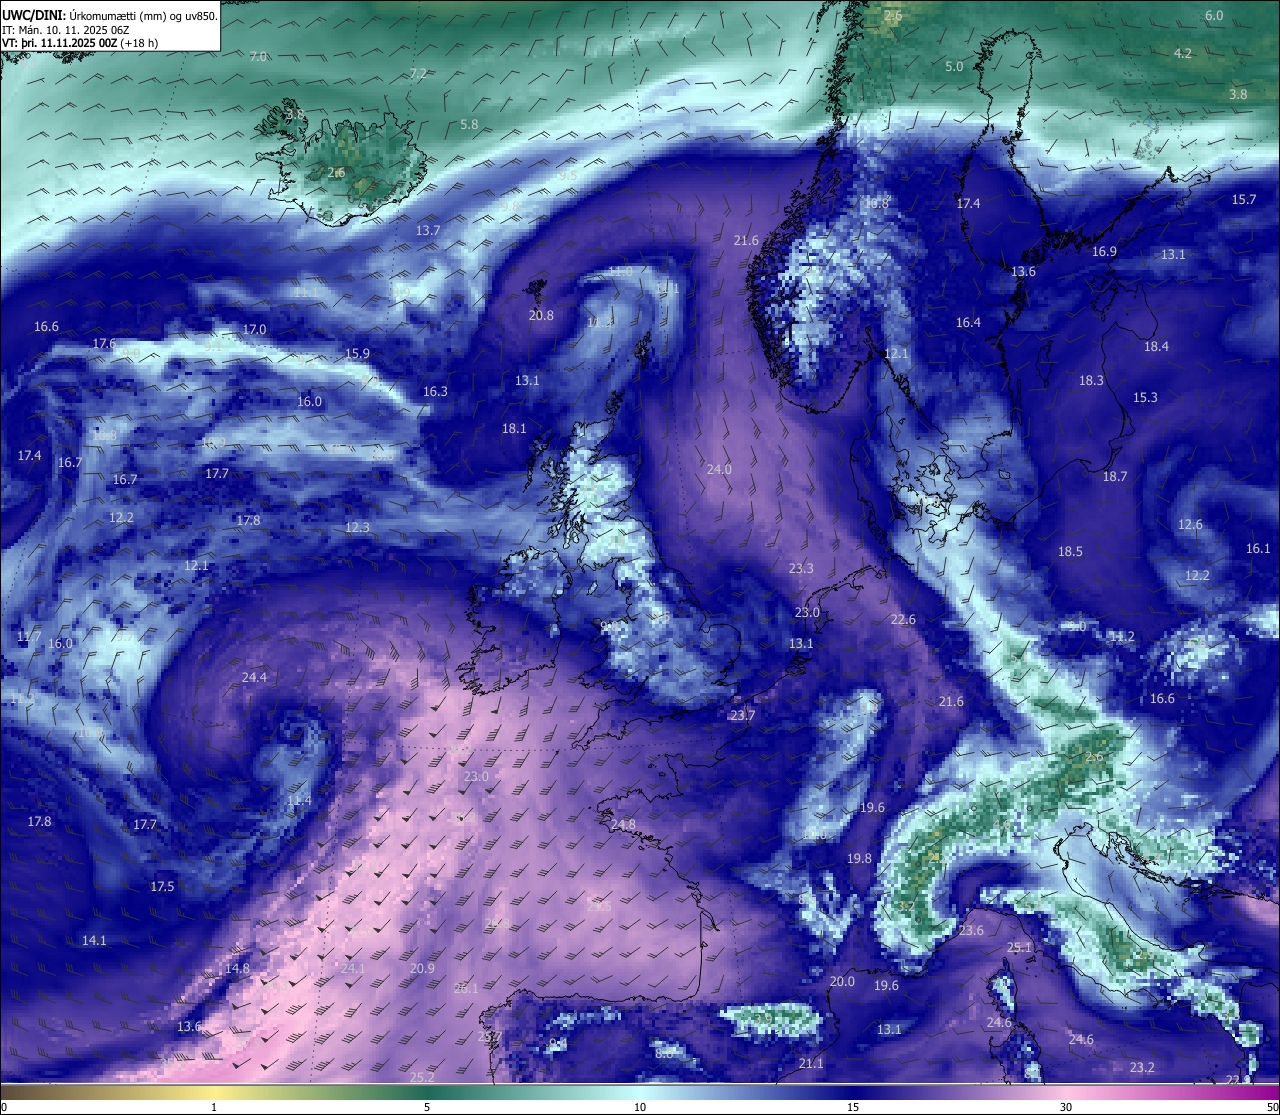Image resolution: width=1280 pixels, height=1115 pixels.
Task: Click the map value '18.5'
Action: click(x=1070, y=552)
